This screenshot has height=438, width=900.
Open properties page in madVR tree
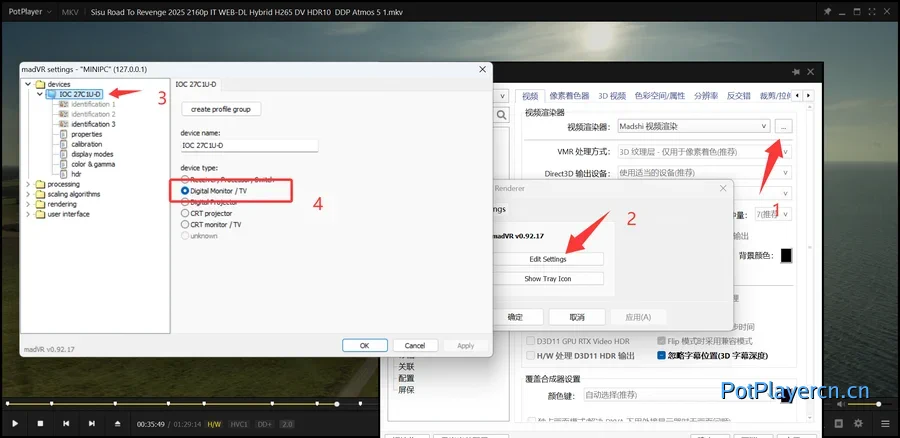click(x=87, y=134)
